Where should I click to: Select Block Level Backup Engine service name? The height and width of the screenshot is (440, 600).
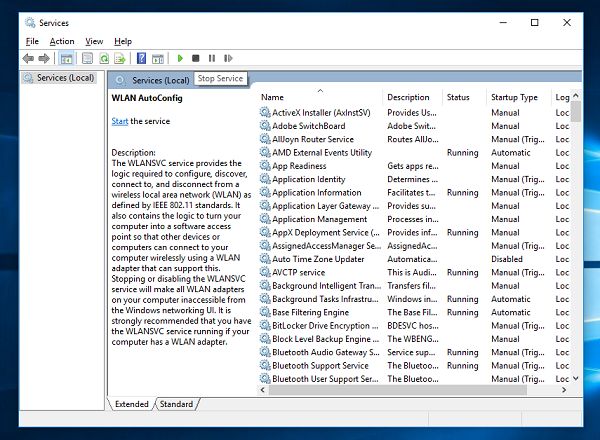(x=326, y=339)
